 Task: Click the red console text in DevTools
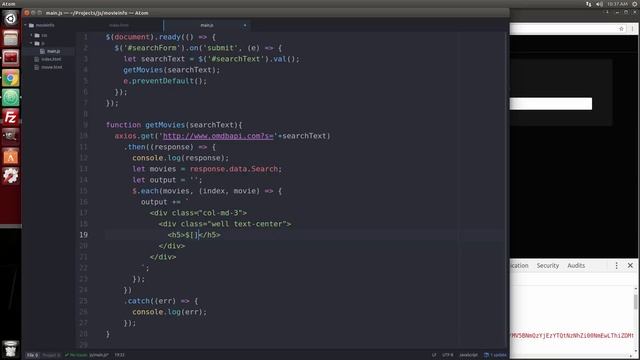tap(572, 336)
